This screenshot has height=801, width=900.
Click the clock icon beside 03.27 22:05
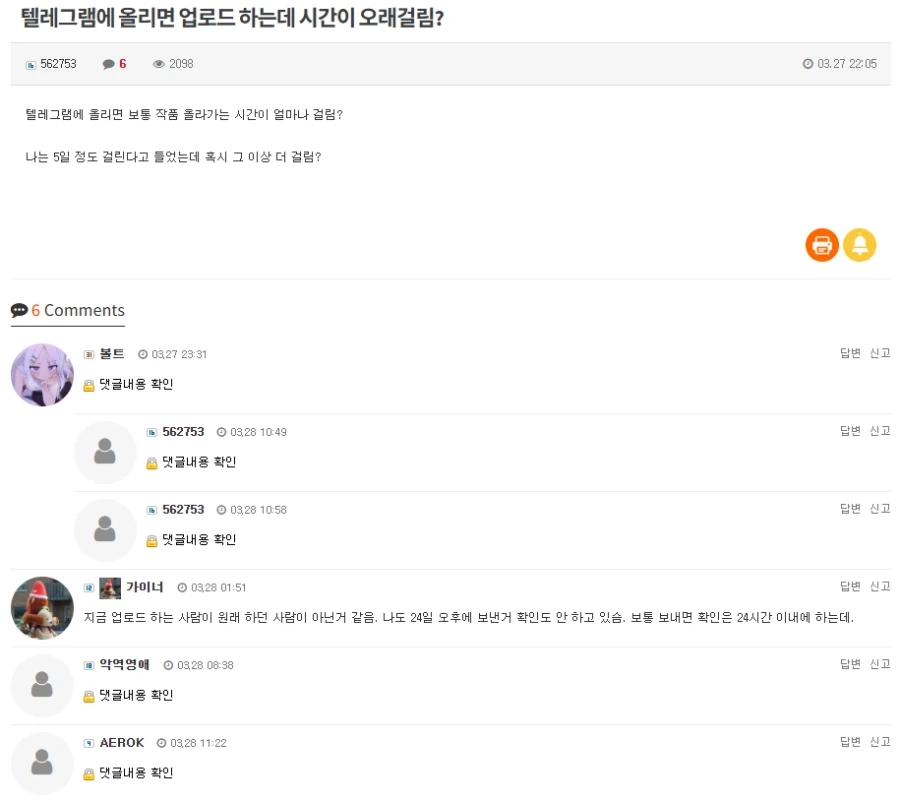pyautogui.click(x=808, y=63)
